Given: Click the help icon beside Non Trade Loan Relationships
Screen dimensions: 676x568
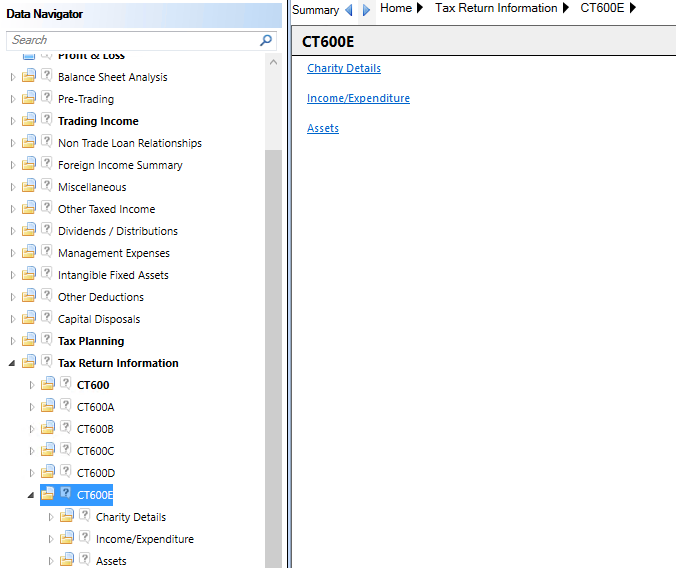Looking at the screenshot, I should point(47,141).
